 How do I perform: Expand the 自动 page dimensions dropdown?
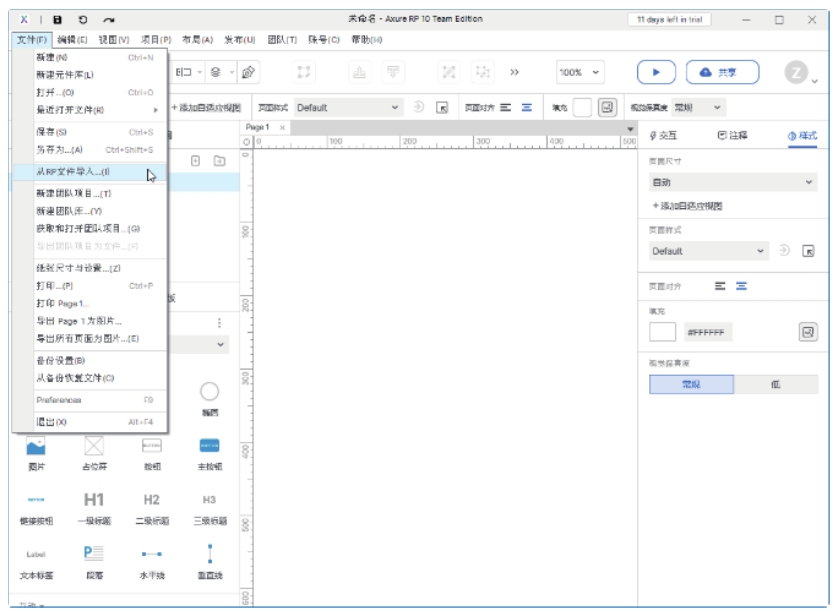[733, 183]
